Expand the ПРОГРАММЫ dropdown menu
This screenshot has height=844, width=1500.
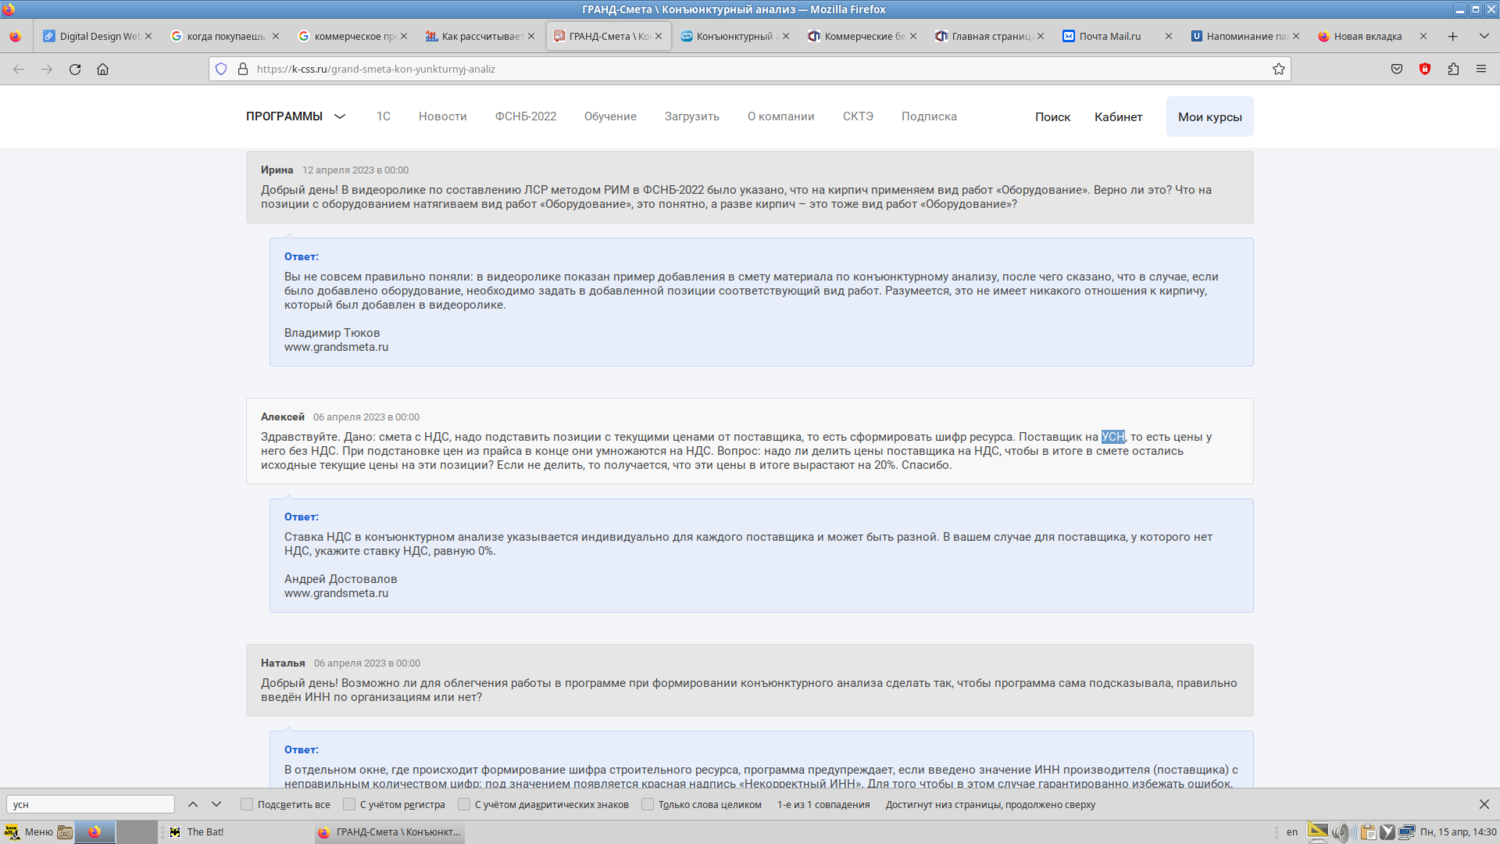296,117
